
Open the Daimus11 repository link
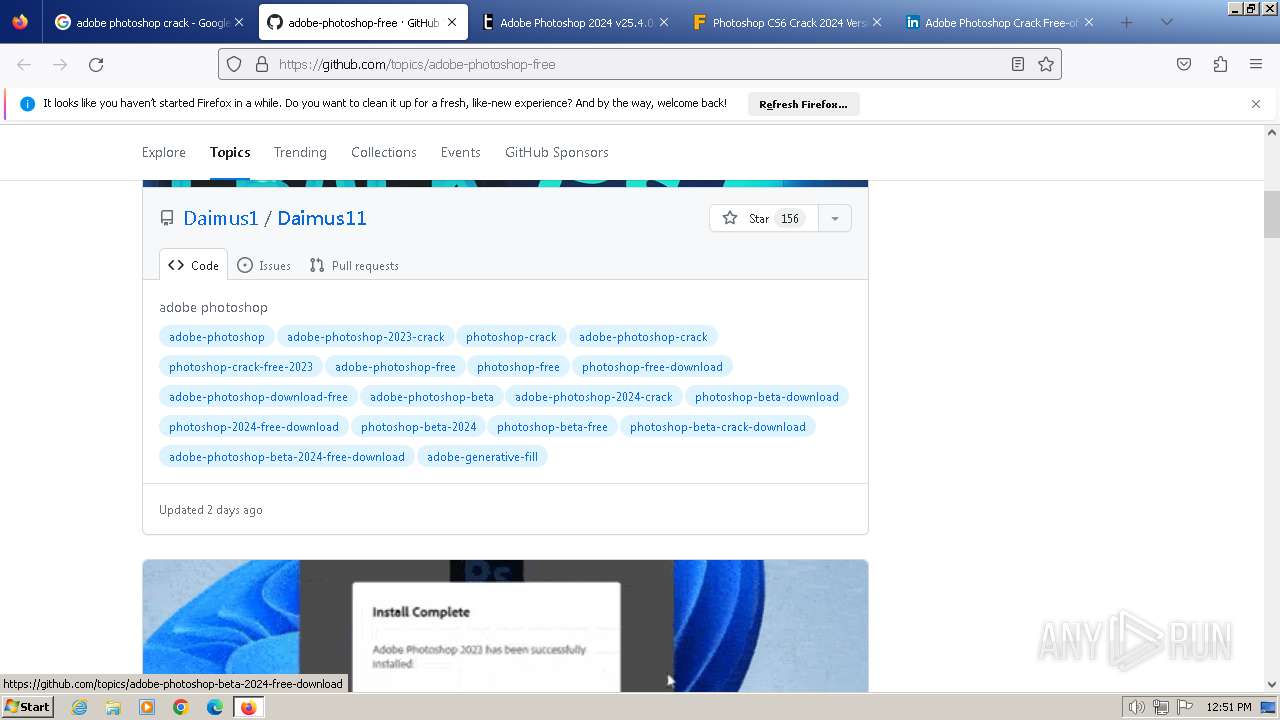[x=322, y=218]
